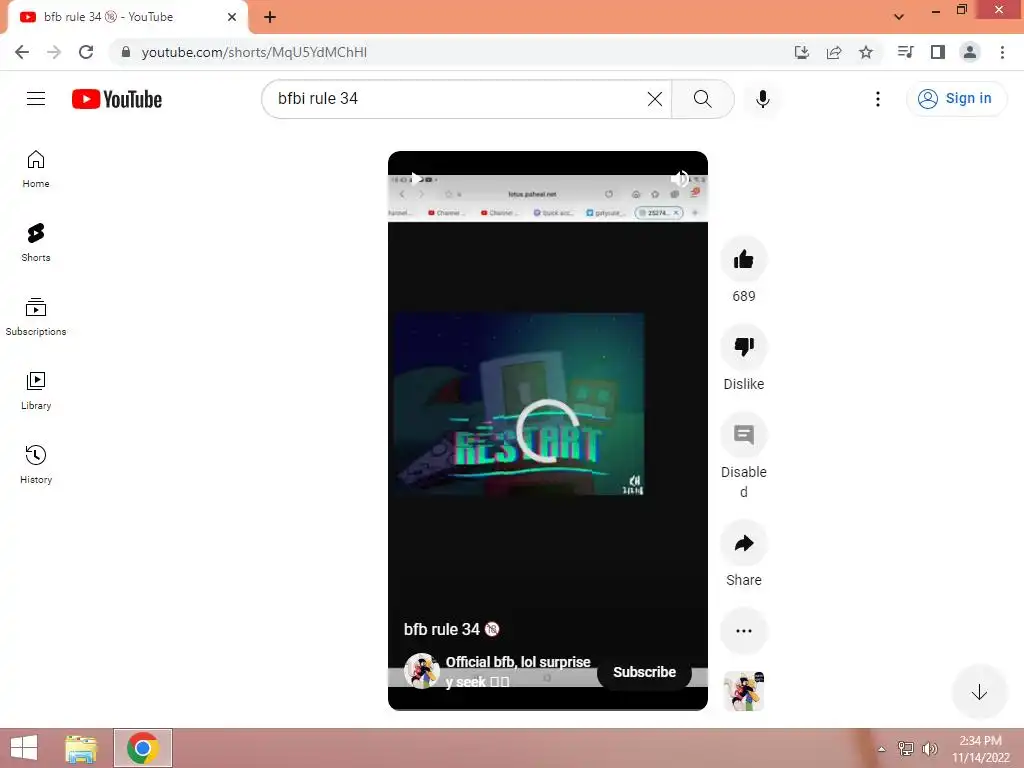Viewport: 1024px width, 768px height.
Task: Open History in the sidebar
Action: click(36, 464)
